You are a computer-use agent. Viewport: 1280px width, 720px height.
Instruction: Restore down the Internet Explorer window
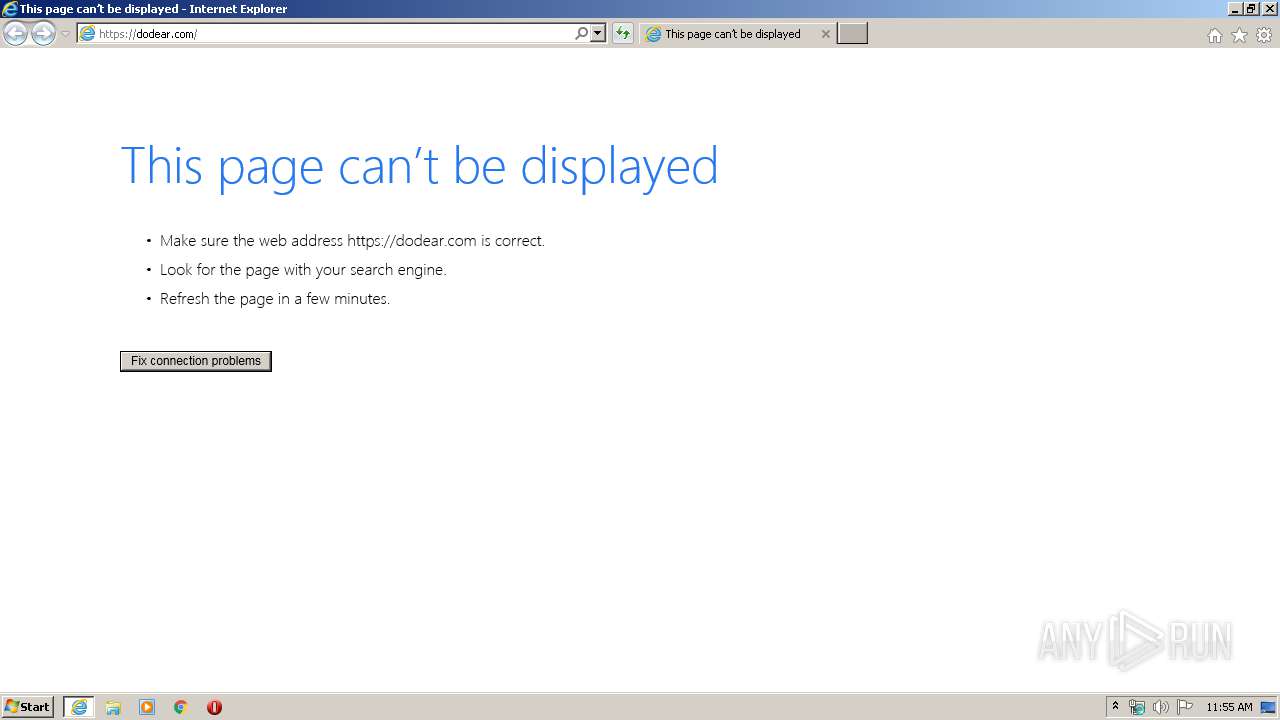(x=1251, y=9)
